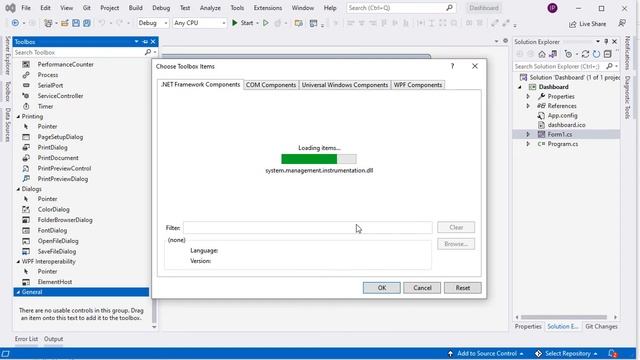Switch to COM Components tab
The image size is (640, 360).
[x=271, y=85]
